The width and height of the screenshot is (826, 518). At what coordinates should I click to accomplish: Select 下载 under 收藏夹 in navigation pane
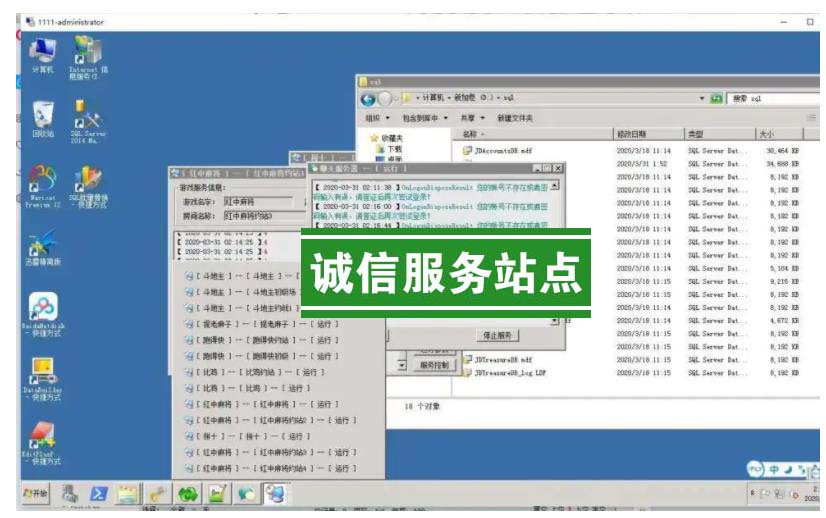click(x=394, y=148)
